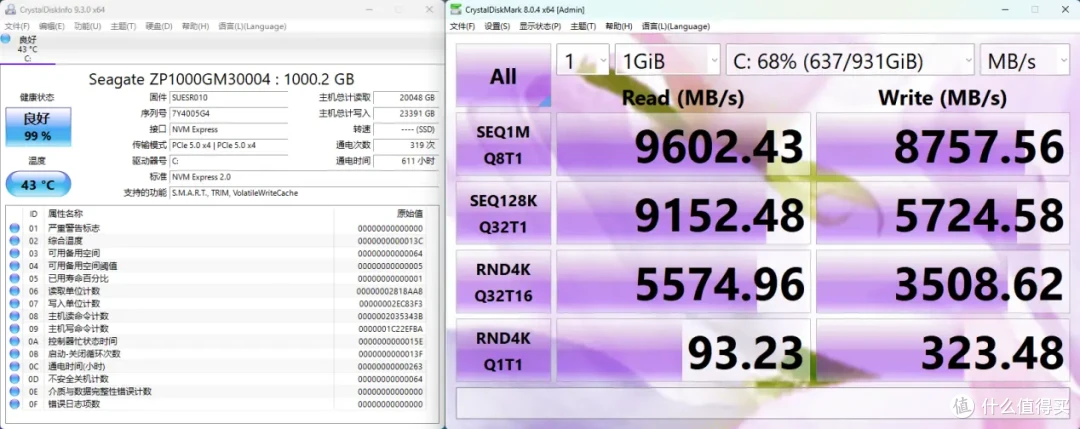Click the firmware field SUESR010
1080x429 pixels.
point(229,98)
